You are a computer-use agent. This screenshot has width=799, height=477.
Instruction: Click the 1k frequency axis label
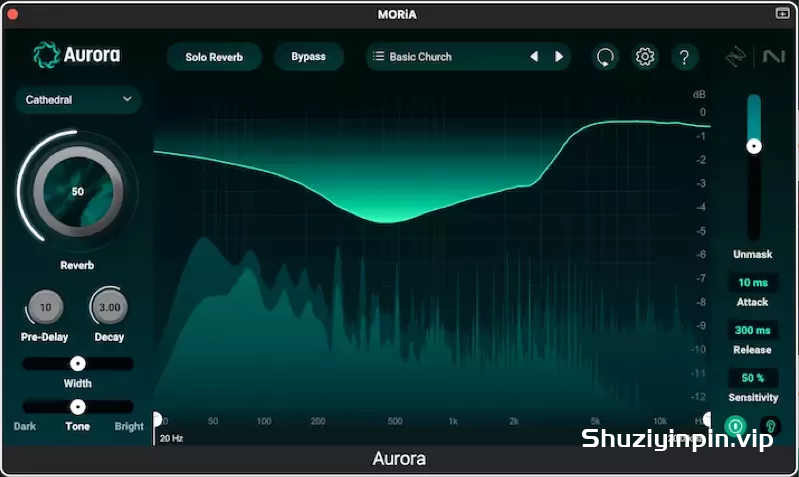(453, 421)
